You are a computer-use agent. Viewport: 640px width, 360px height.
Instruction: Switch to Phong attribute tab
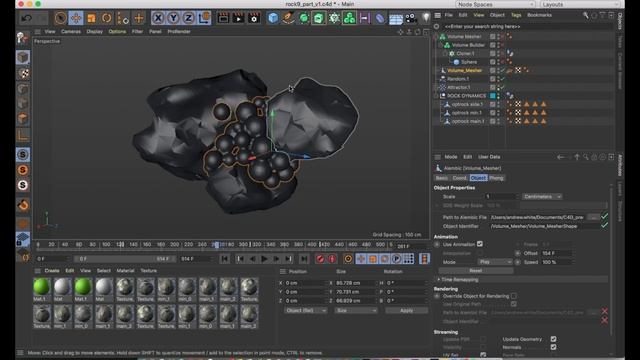(x=496, y=178)
